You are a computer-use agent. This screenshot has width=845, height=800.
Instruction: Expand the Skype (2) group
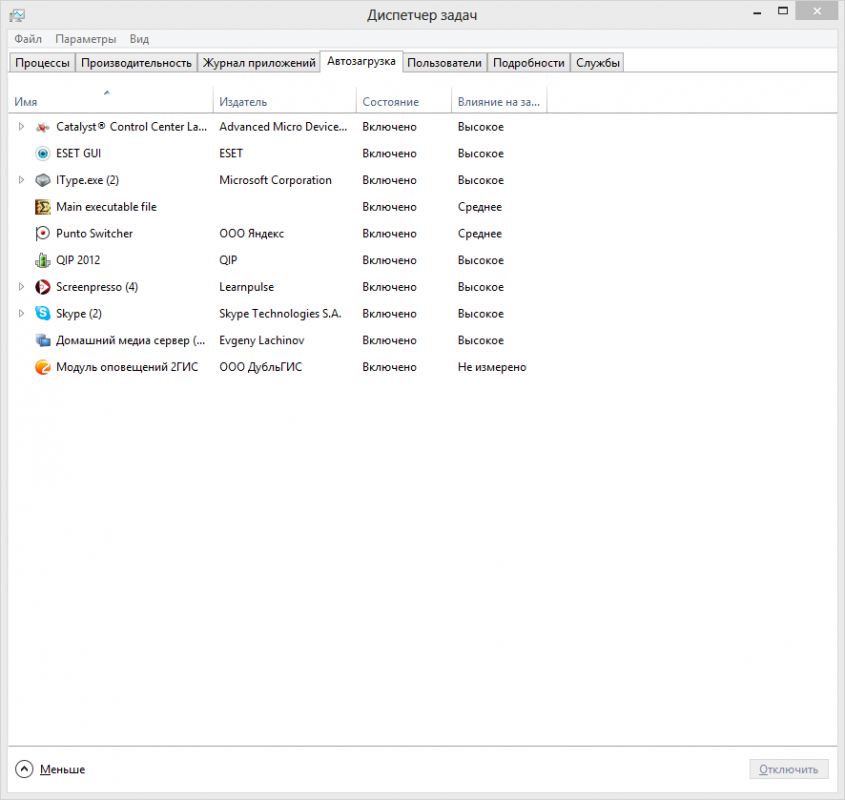(21, 313)
